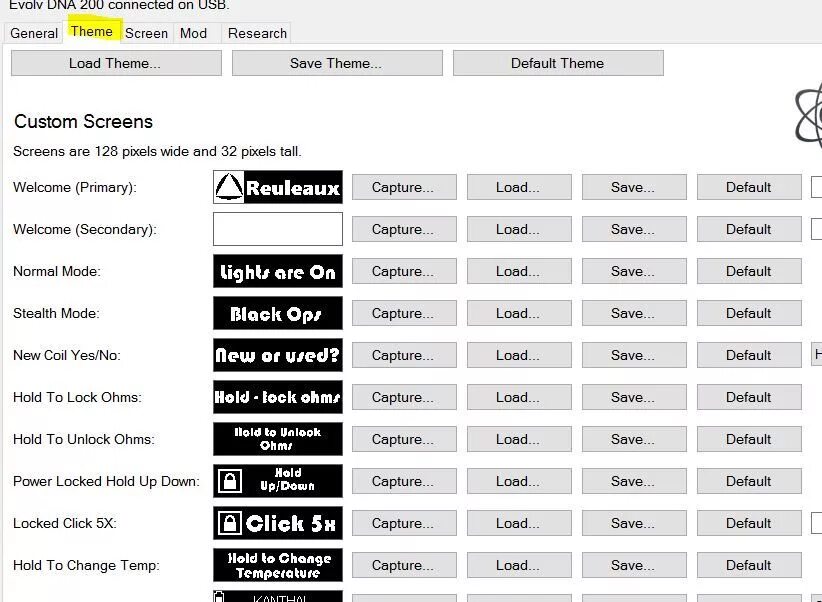Image resolution: width=822 pixels, height=602 pixels.
Task: Reset Locked Click 5X to Default
Action: [749, 523]
